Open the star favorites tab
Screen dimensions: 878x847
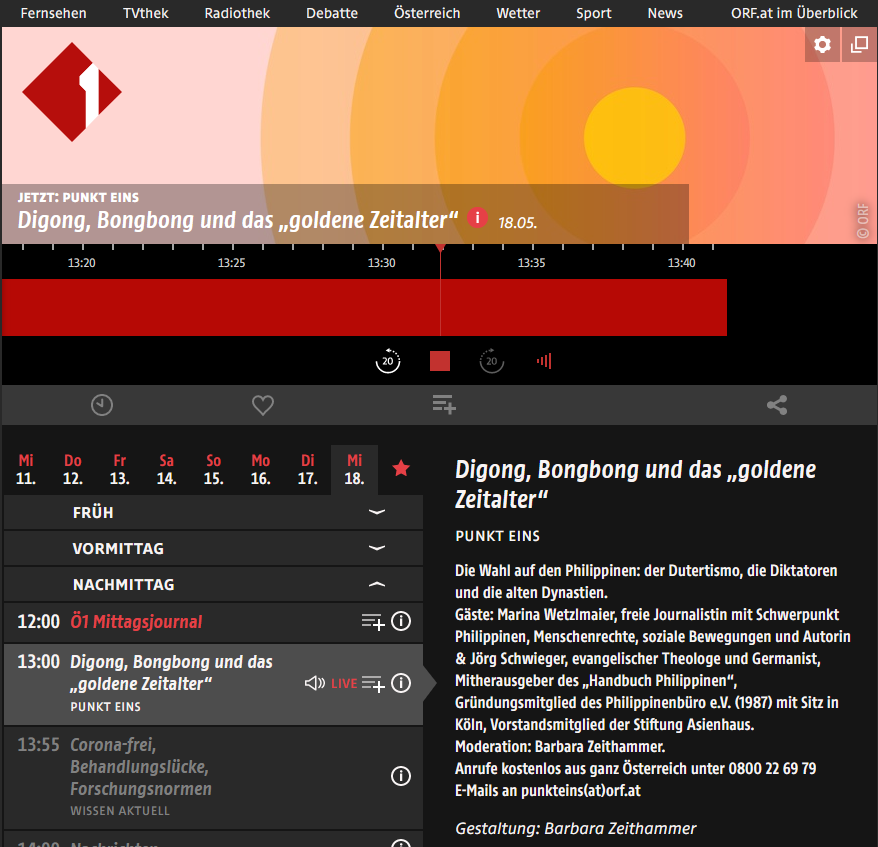[401, 469]
